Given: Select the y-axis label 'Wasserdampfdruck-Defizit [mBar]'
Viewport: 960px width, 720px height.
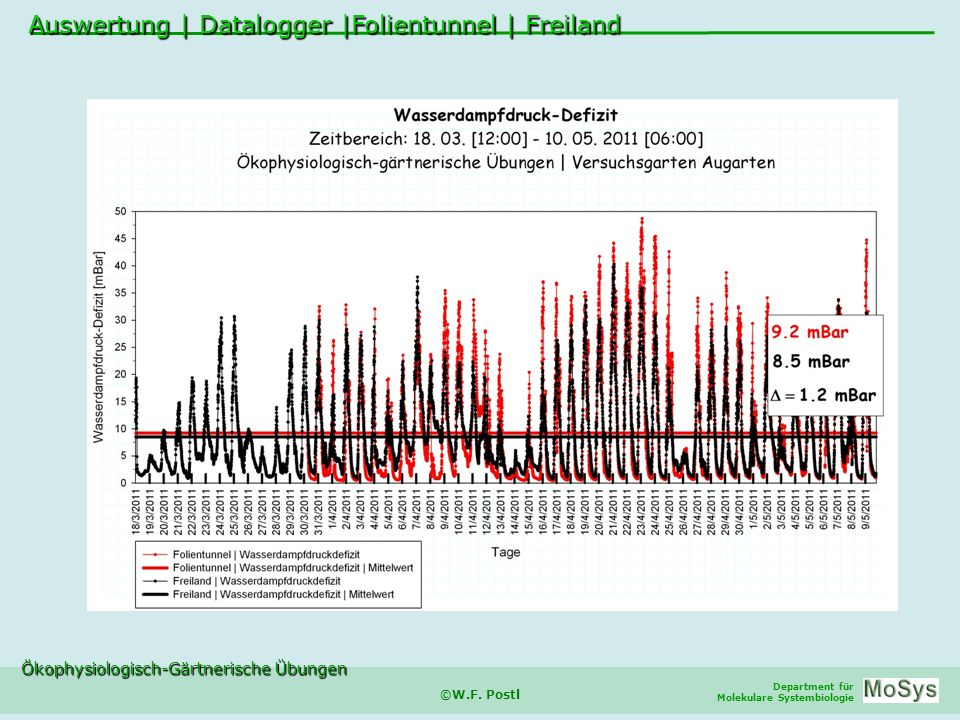Looking at the screenshot, I should [99, 347].
